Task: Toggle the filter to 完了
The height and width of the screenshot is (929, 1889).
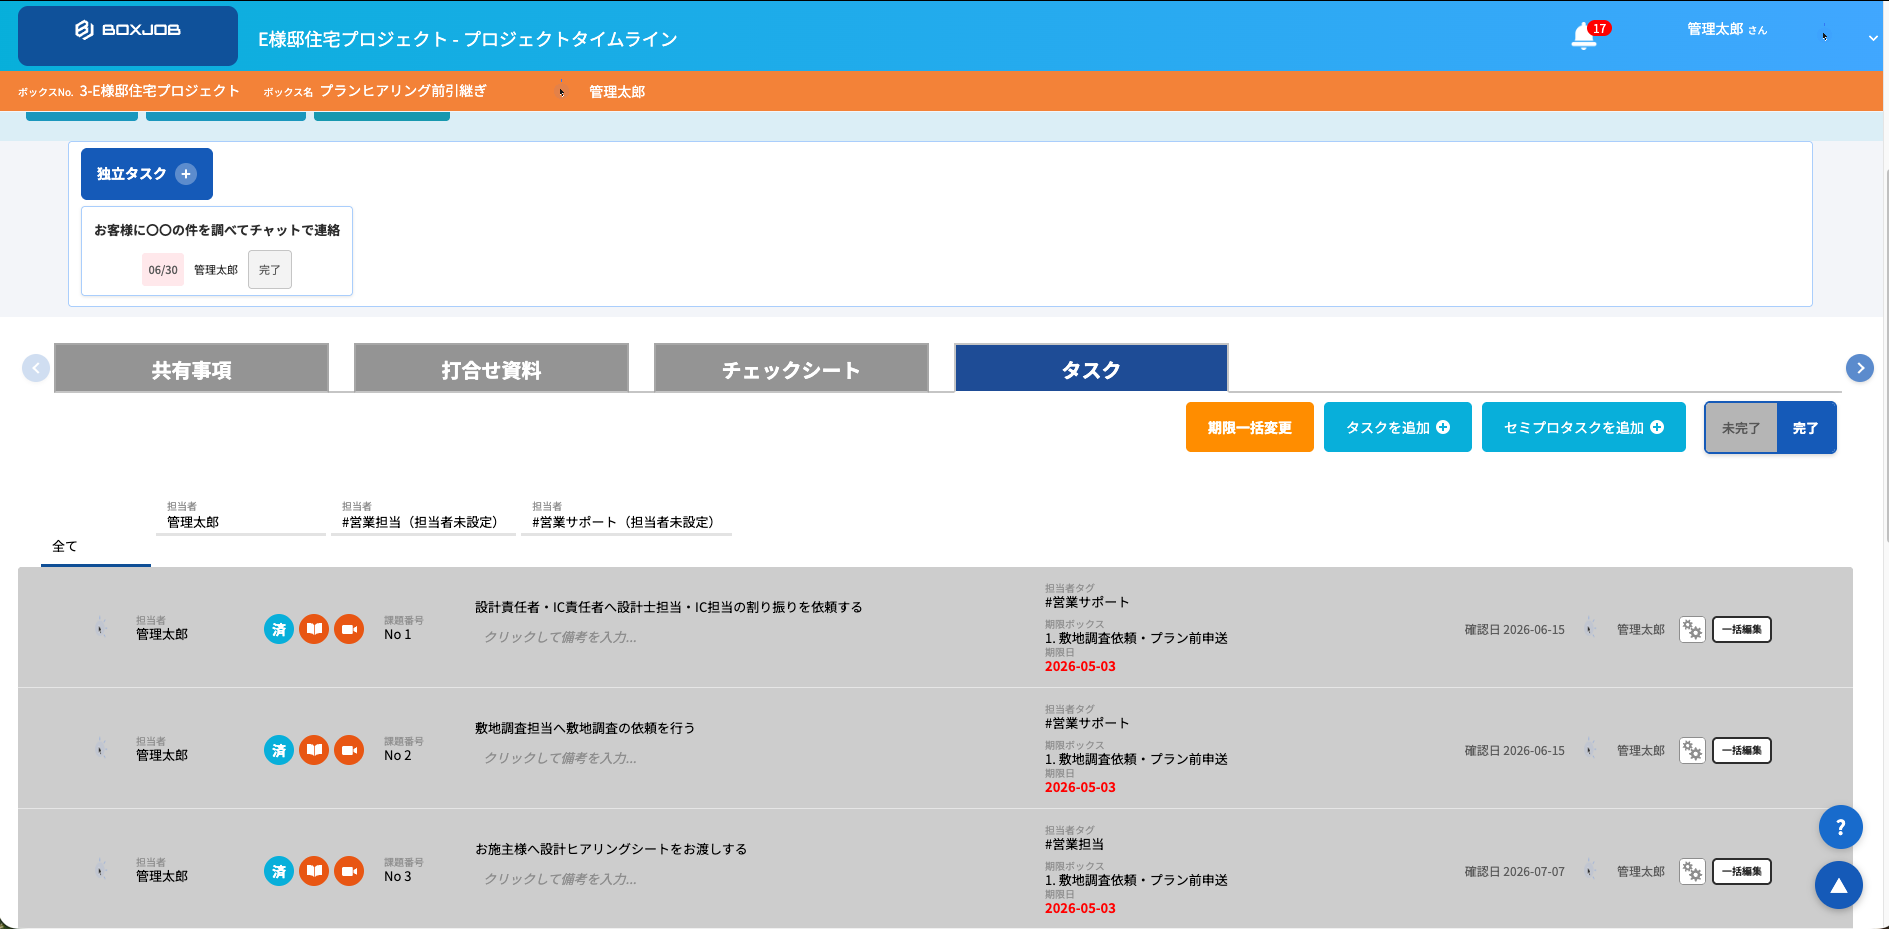Action: [1806, 428]
